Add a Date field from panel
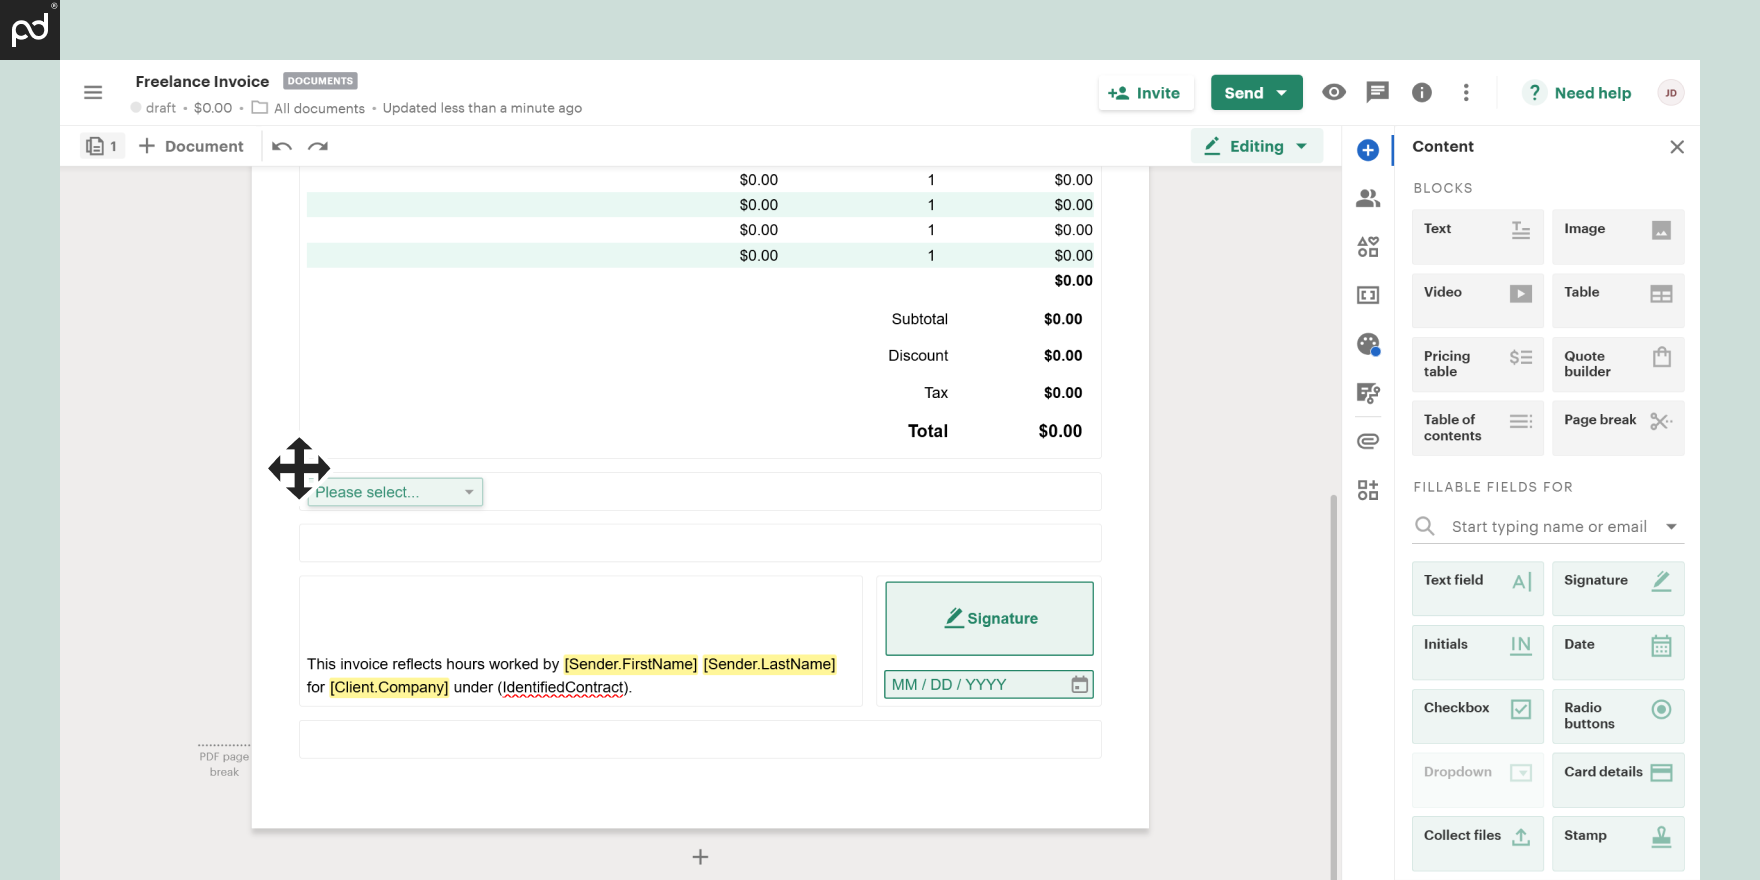The image size is (1760, 880). coord(1618,652)
